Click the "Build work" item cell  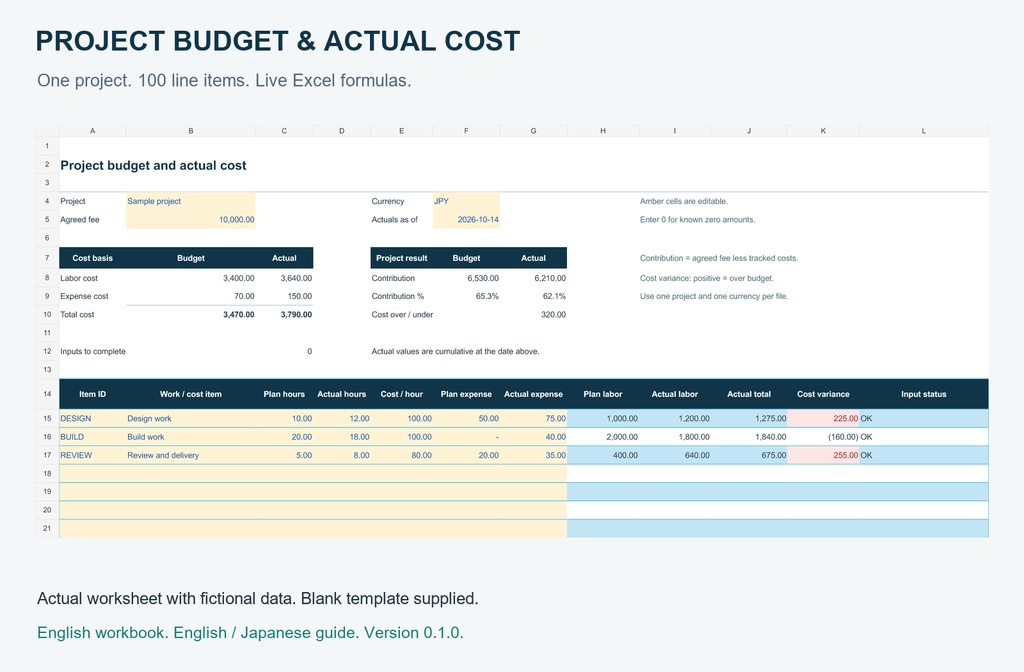(191, 437)
